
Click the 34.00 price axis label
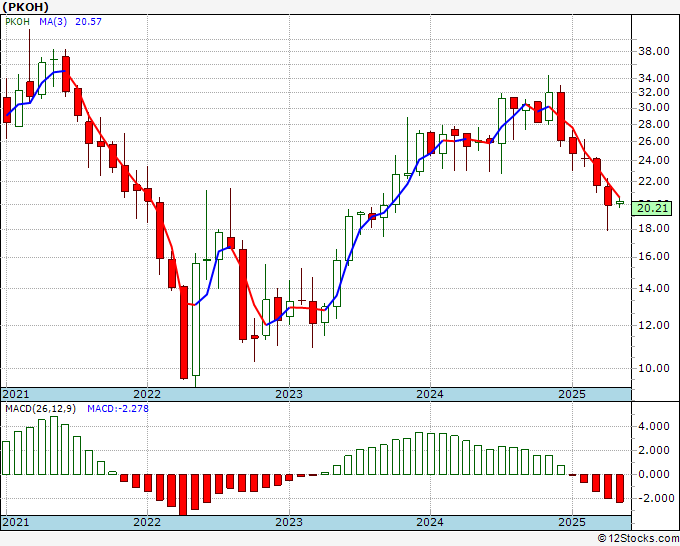click(654, 78)
